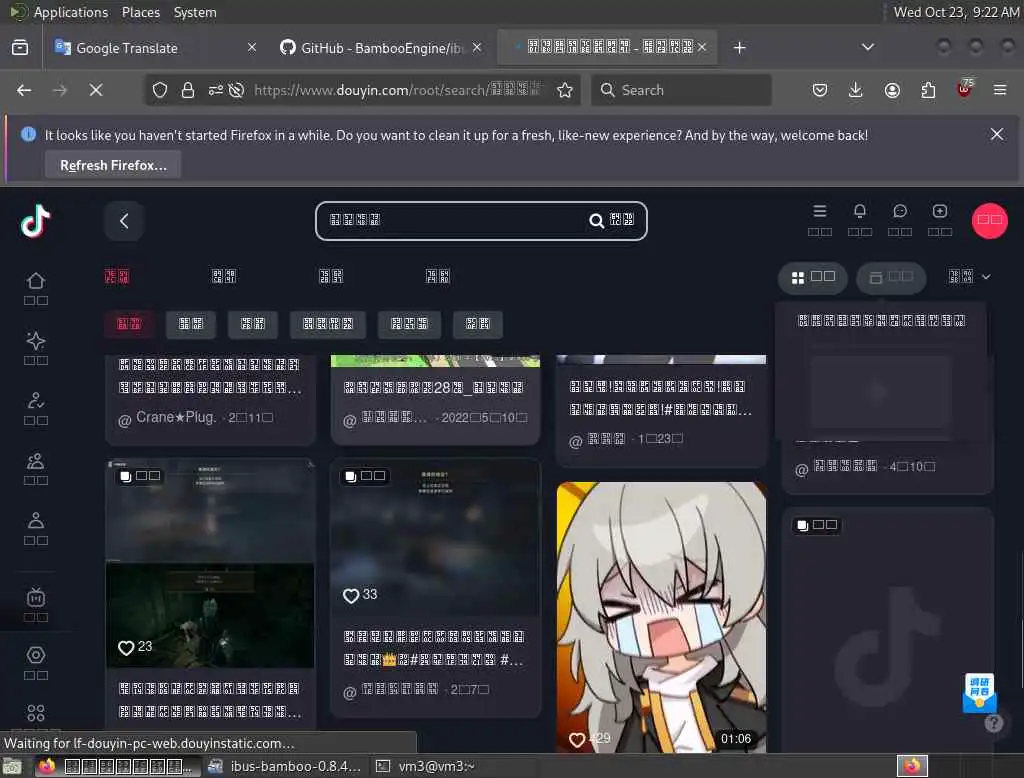
Task: Select the fourth search result tab
Action: 438,276
